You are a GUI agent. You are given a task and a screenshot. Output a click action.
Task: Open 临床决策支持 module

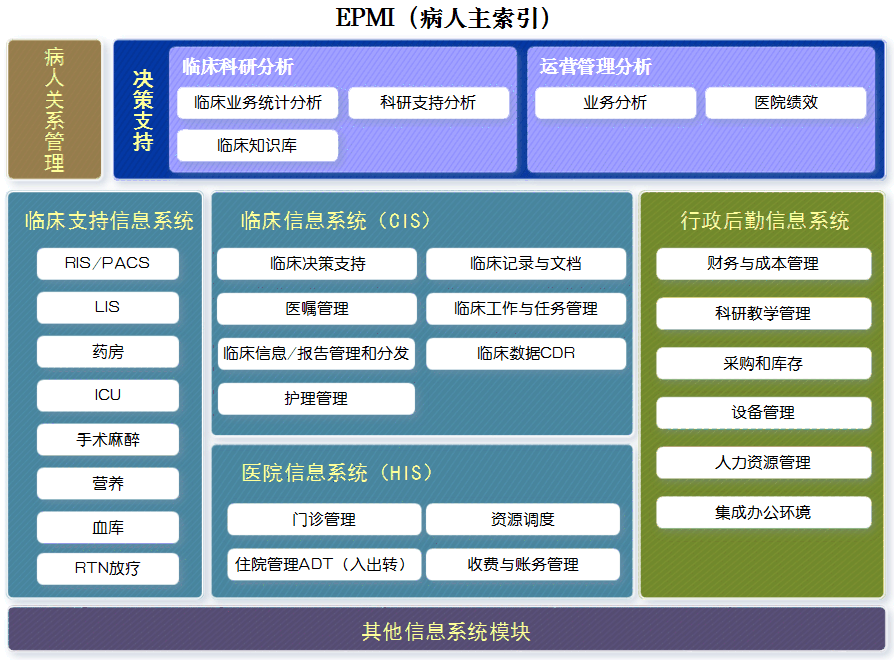tap(317, 264)
